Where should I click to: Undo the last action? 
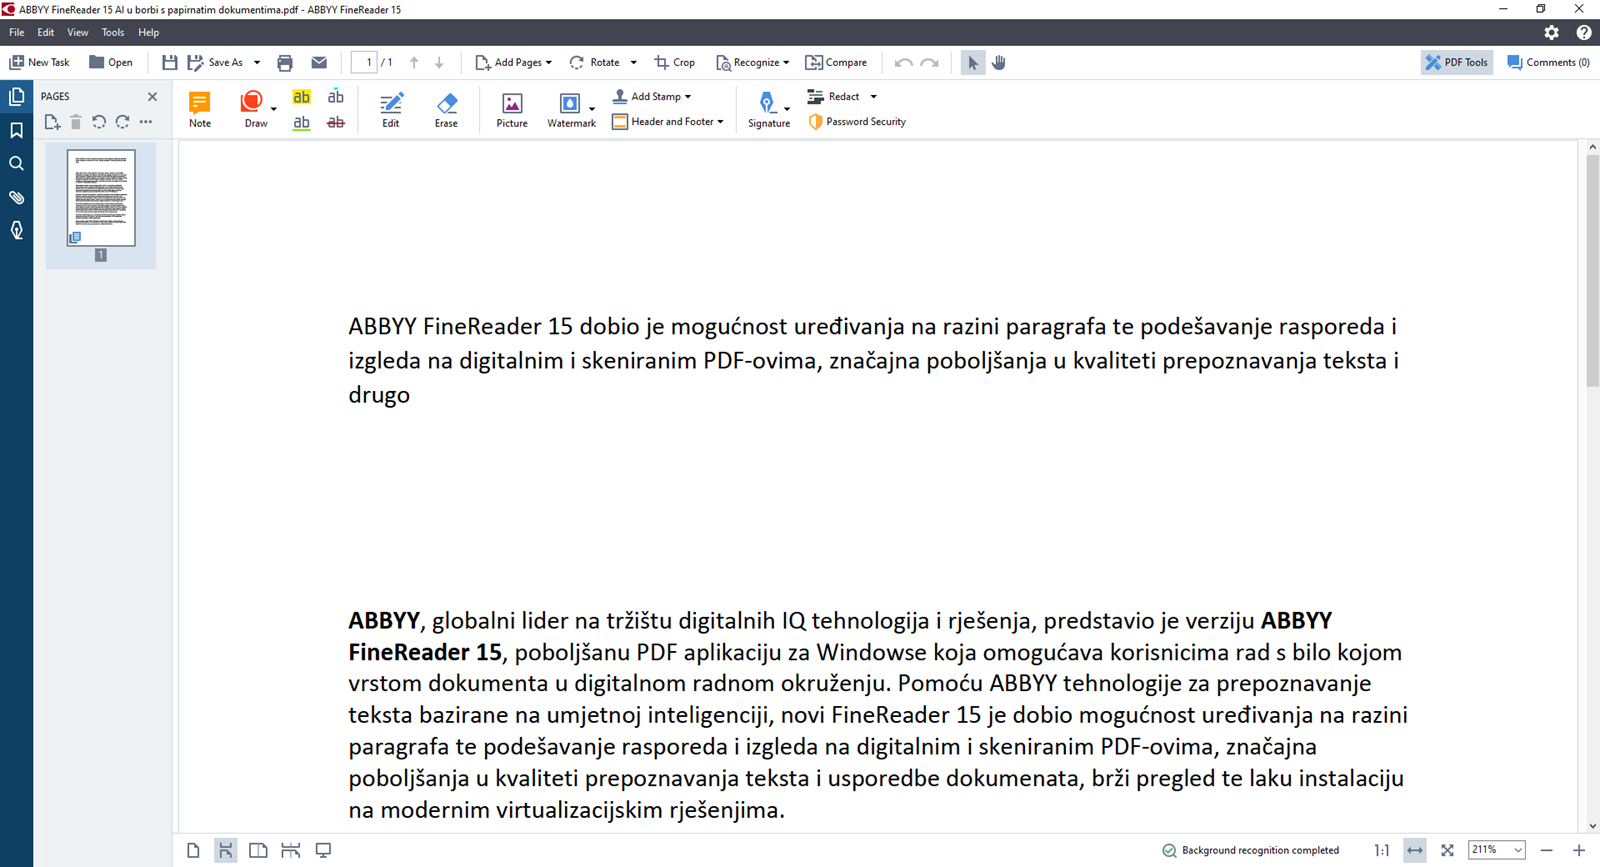pos(904,62)
